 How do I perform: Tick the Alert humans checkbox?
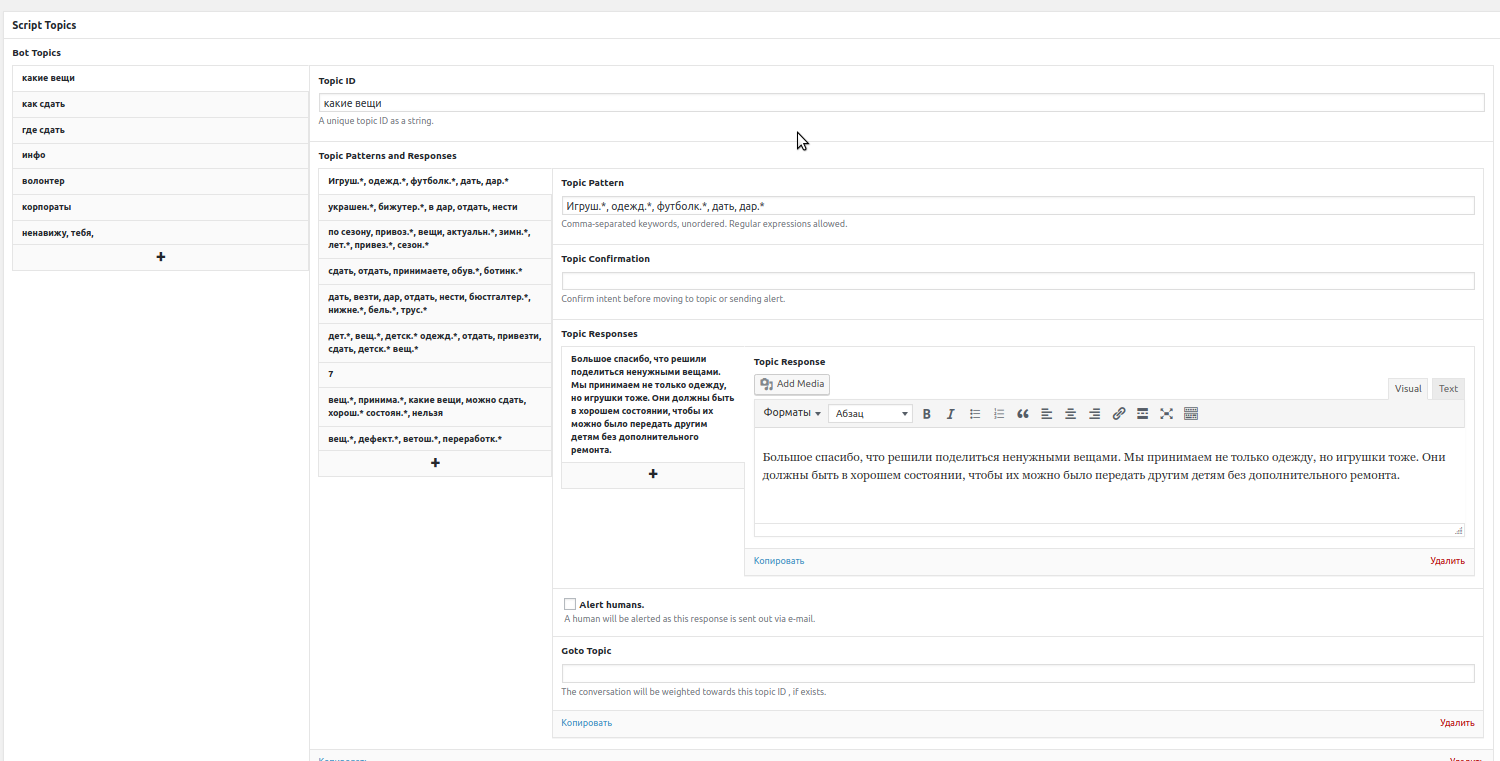570,604
